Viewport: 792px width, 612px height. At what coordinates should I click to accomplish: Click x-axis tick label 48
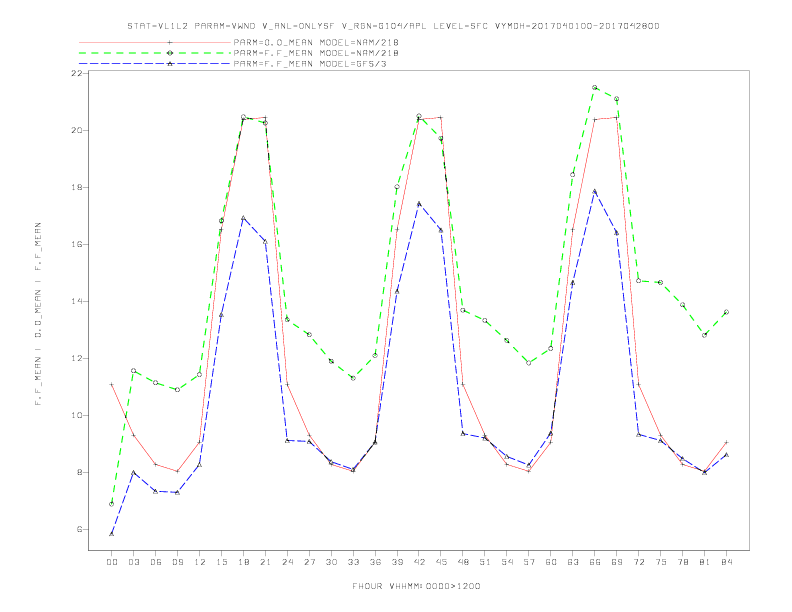tap(463, 562)
